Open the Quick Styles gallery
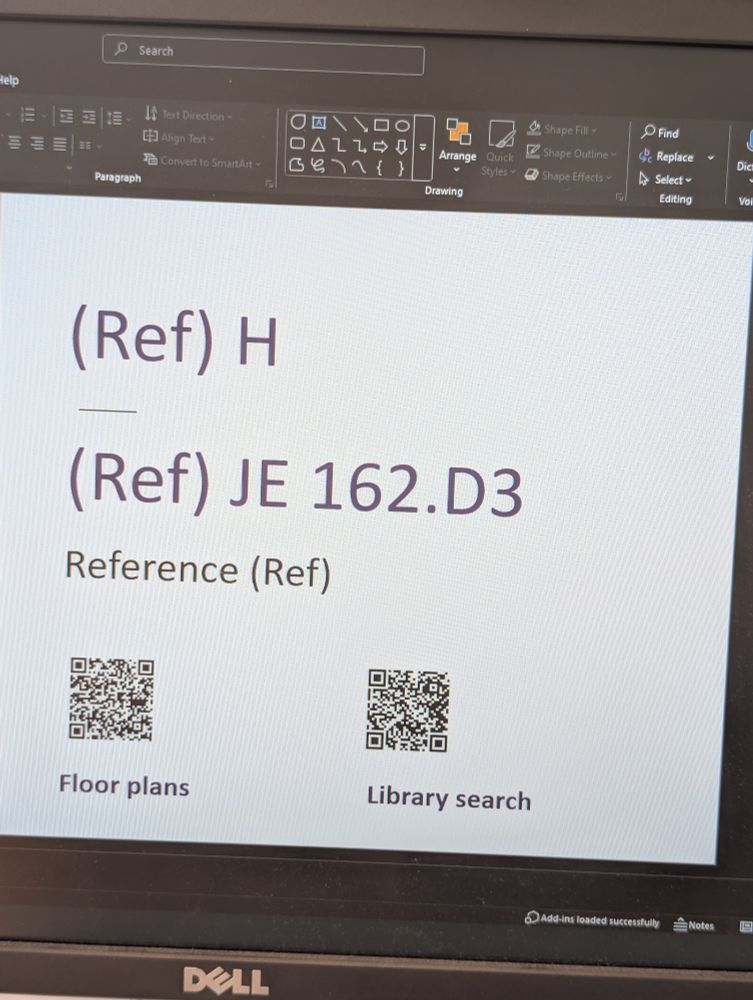The height and width of the screenshot is (1000, 753). 499,149
